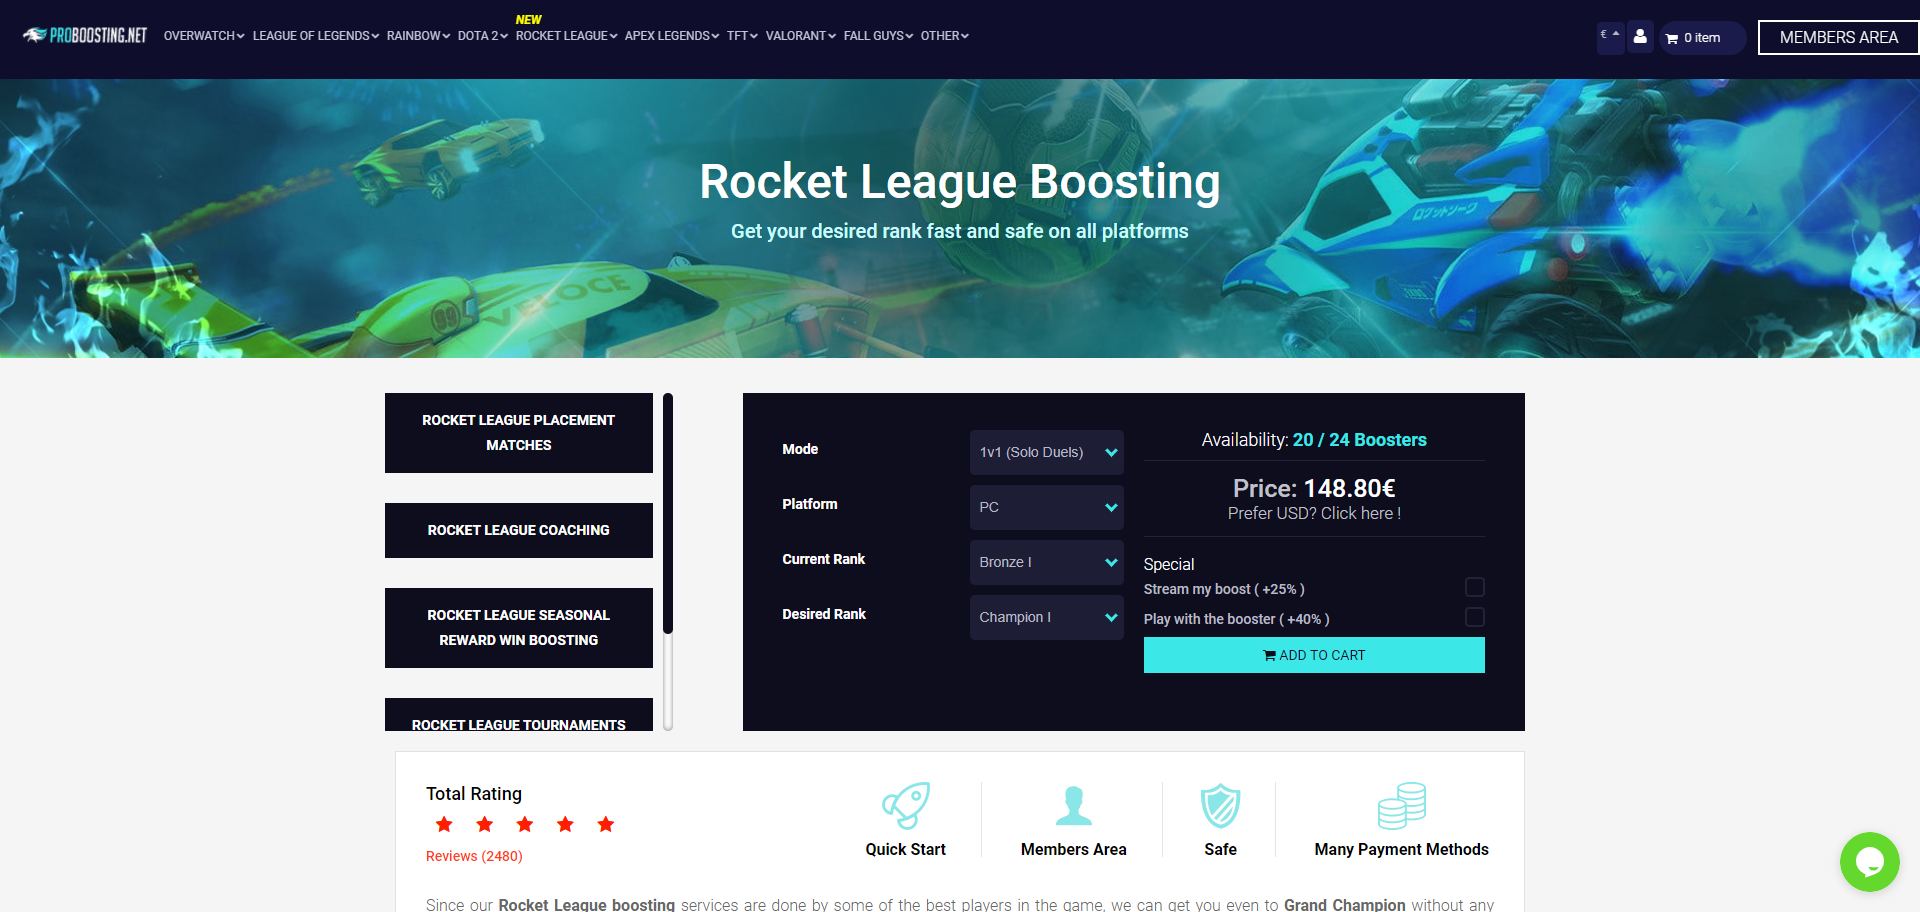Expand the Rocket League menu
The height and width of the screenshot is (912, 1920).
(x=566, y=36)
